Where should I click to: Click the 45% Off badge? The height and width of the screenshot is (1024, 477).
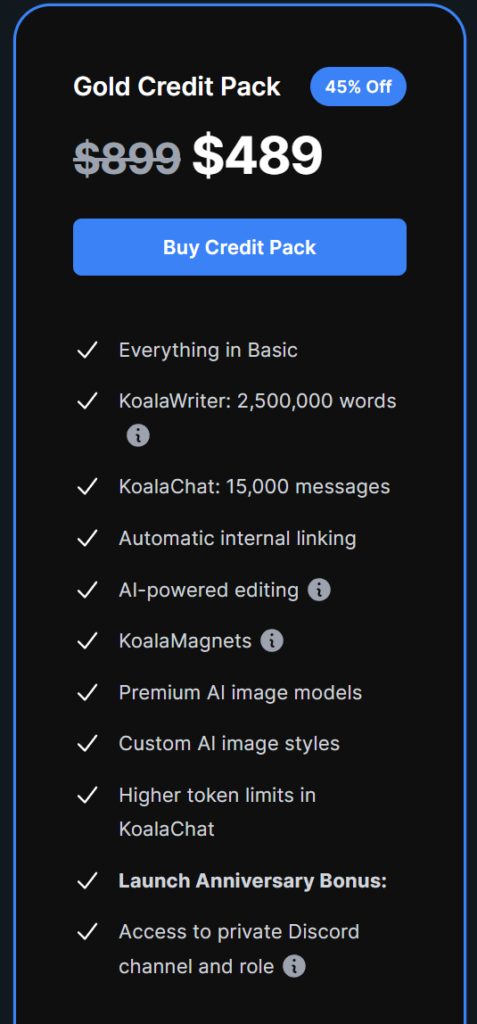coord(358,87)
